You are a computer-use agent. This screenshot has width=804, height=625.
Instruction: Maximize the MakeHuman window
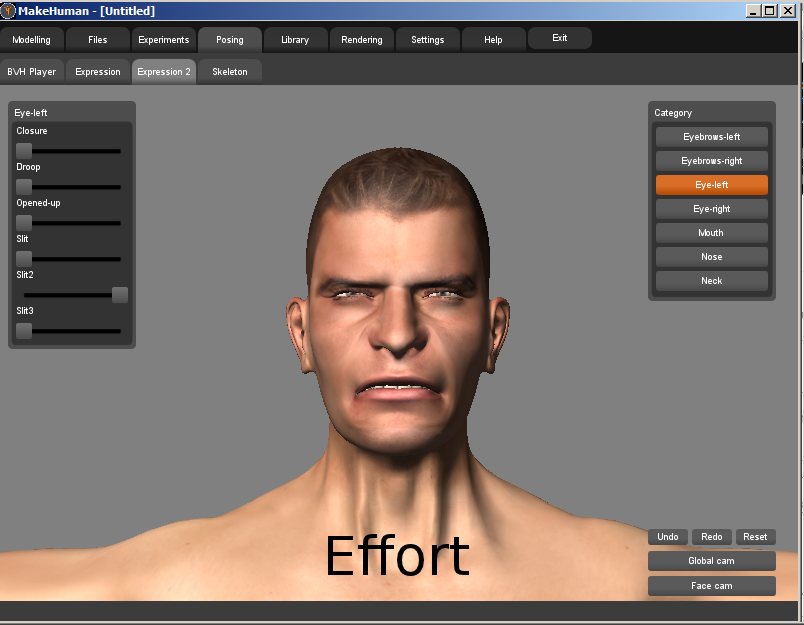click(x=770, y=11)
